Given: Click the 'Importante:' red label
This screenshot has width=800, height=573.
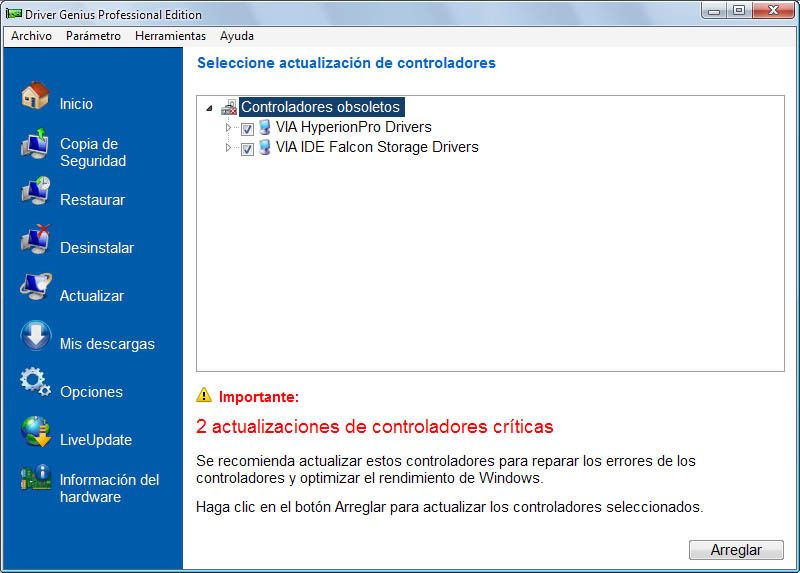Looking at the screenshot, I should [x=259, y=397].
